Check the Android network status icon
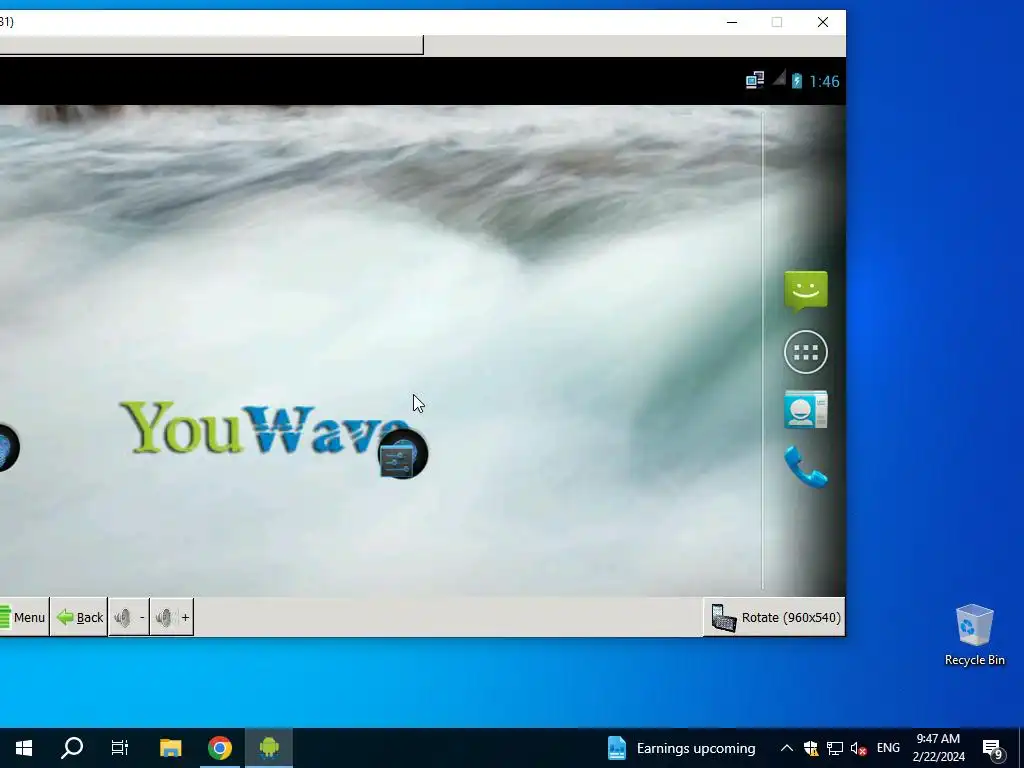 (x=755, y=80)
